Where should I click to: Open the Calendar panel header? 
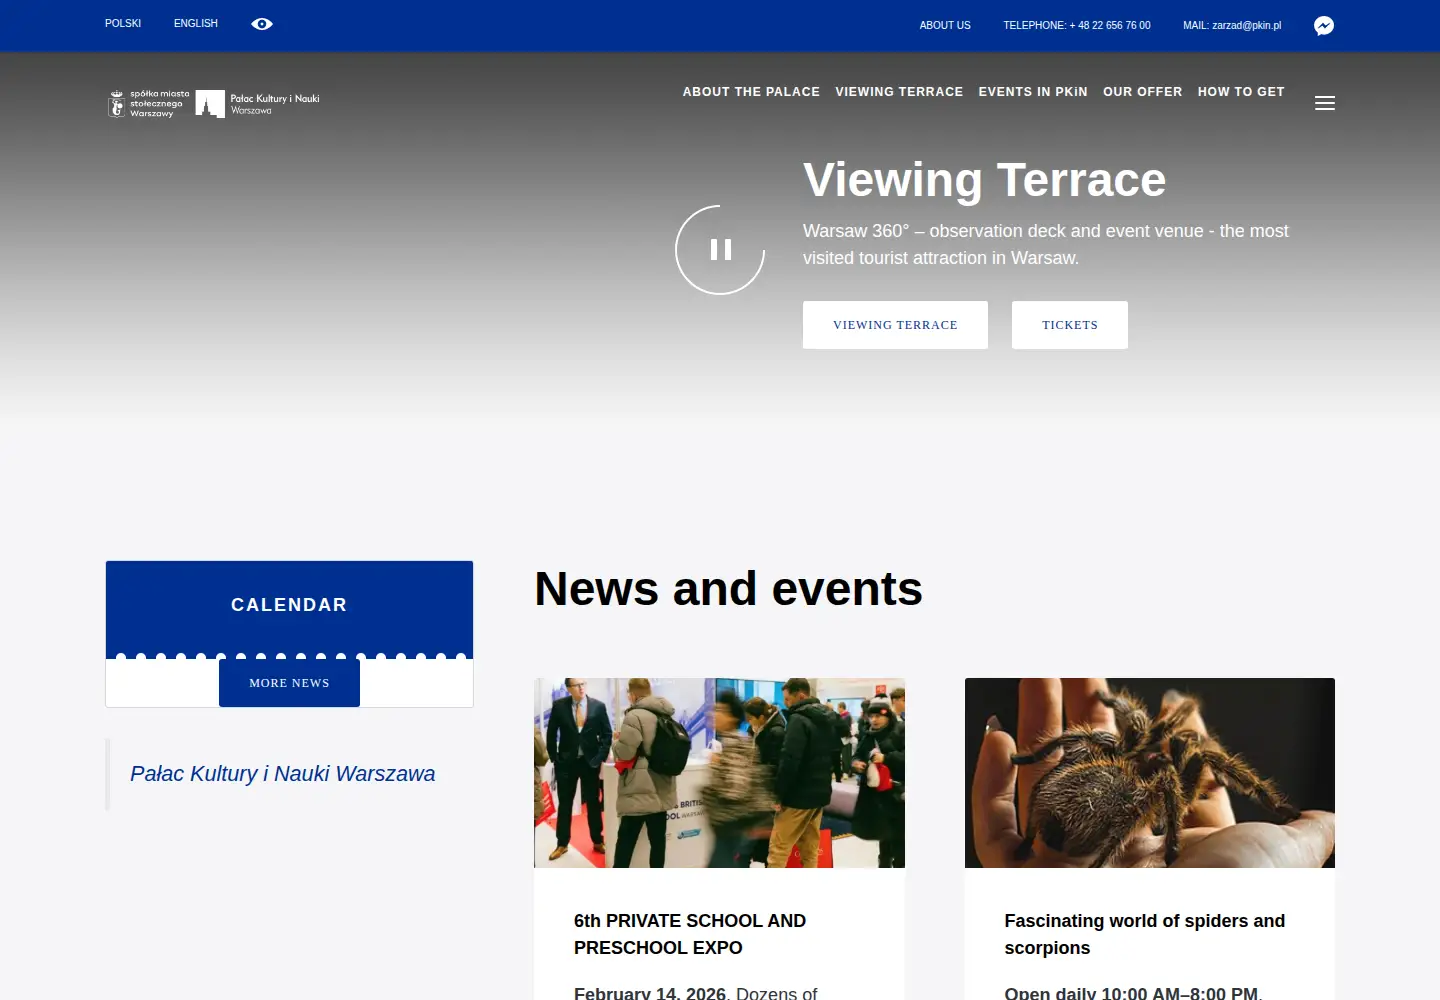click(x=289, y=608)
